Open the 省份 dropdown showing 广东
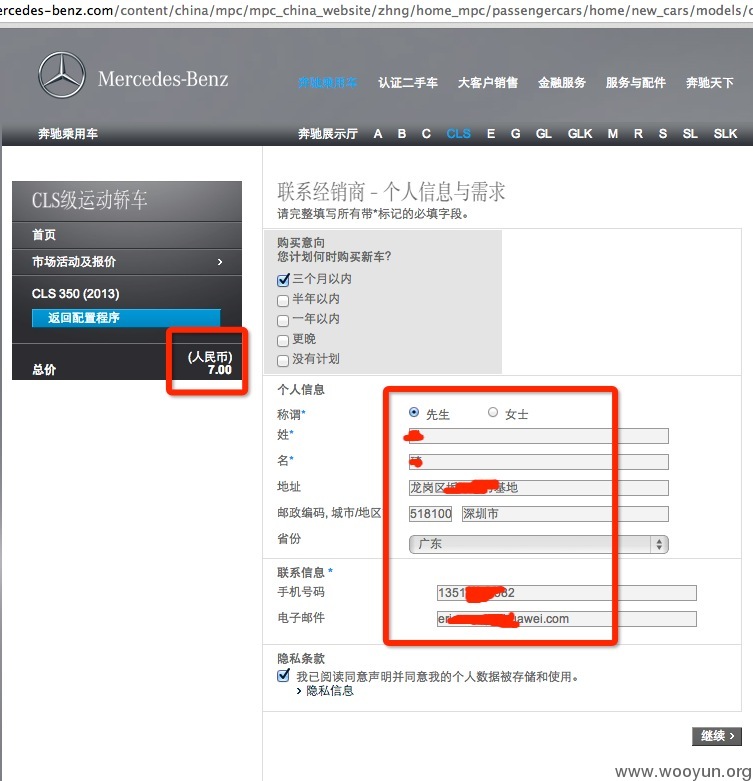Image resolution: width=753 pixels, height=781 pixels. 538,544
